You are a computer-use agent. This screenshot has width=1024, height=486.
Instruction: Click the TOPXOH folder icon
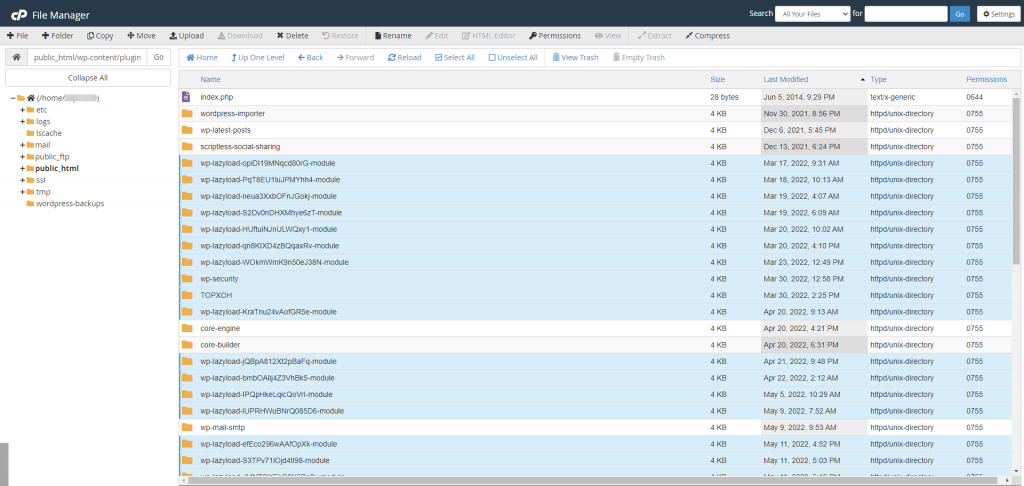187,295
